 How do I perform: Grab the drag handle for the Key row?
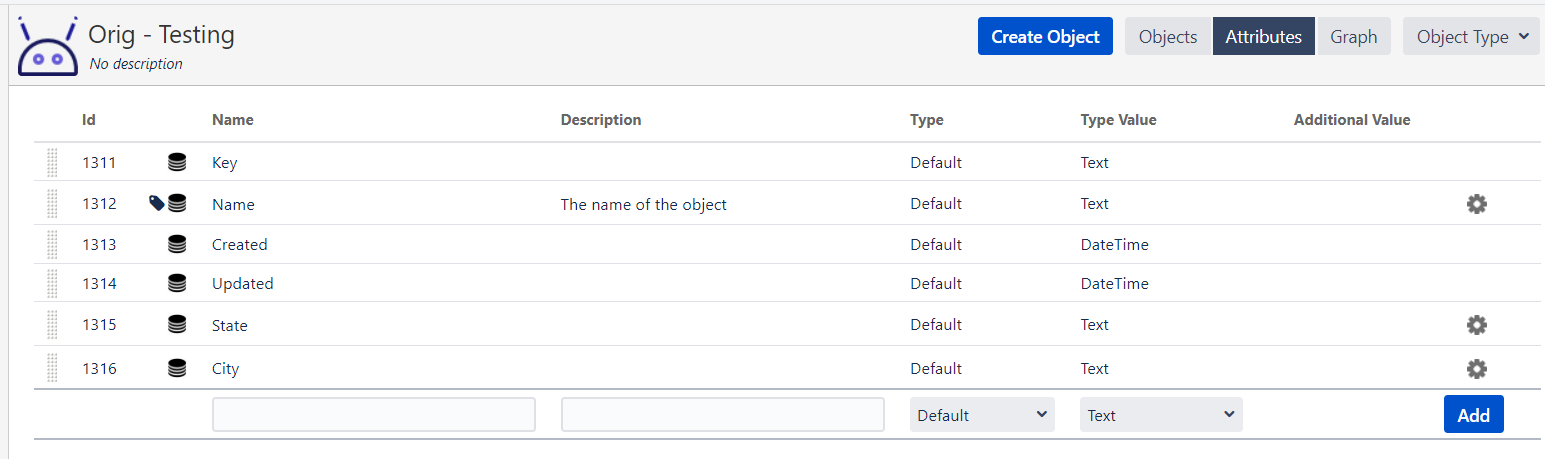click(52, 162)
